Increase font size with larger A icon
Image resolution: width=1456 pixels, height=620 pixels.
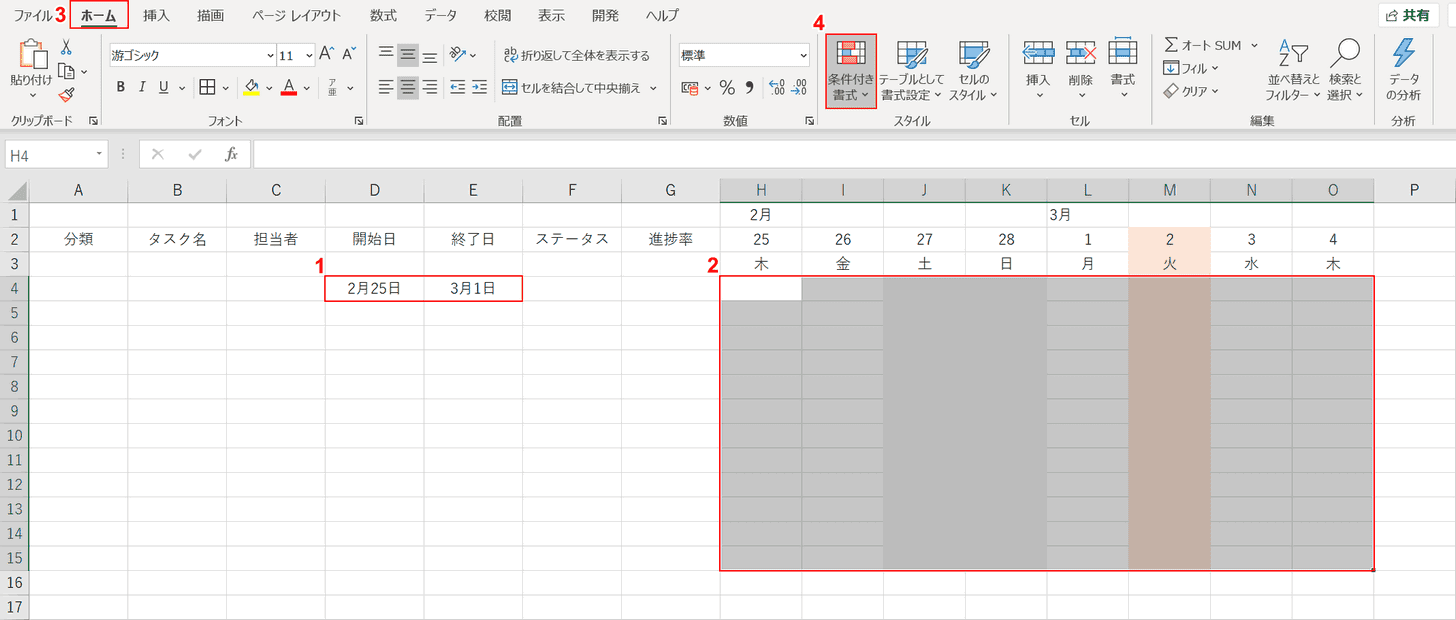(x=326, y=55)
